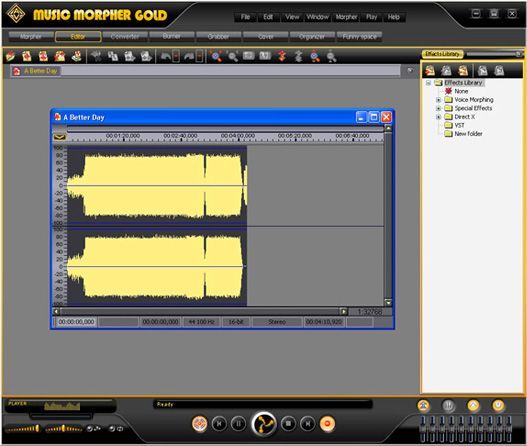
Task: Toggle the equalizer power button
Action: coord(498,406)
